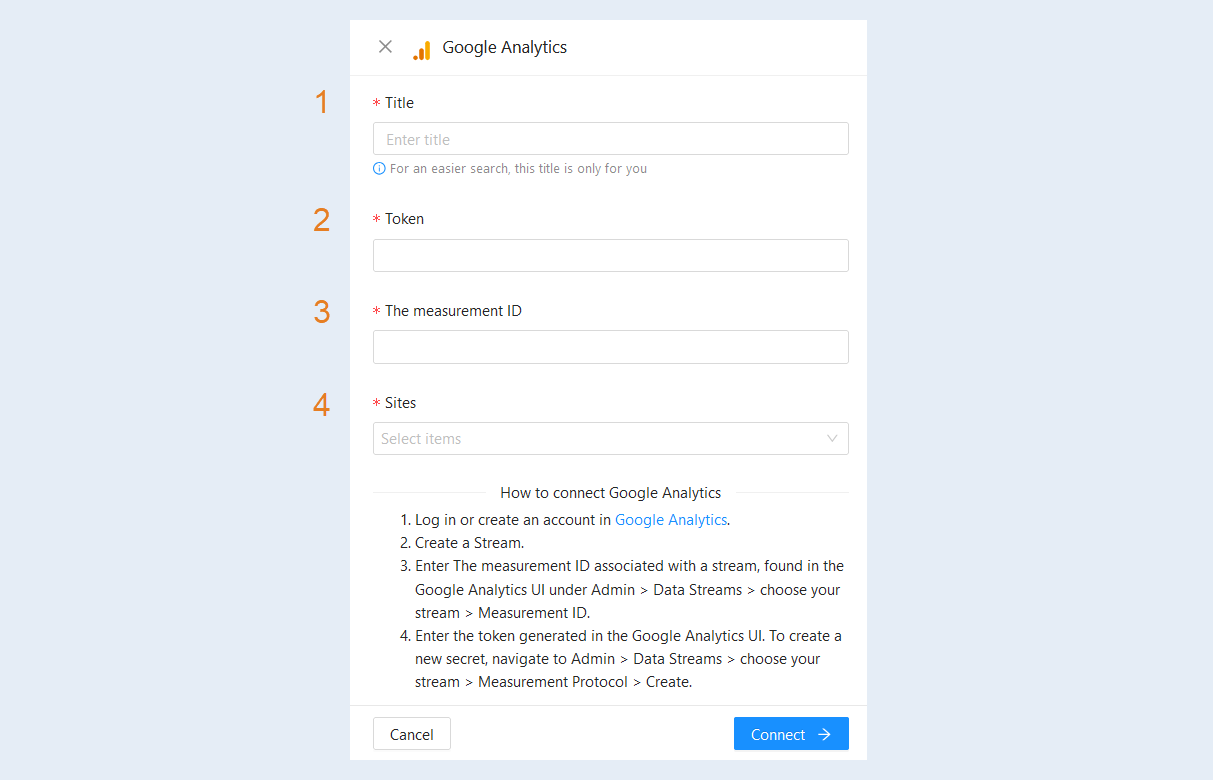Click the 'Google Analytics' dialog title text

point(504,47)
